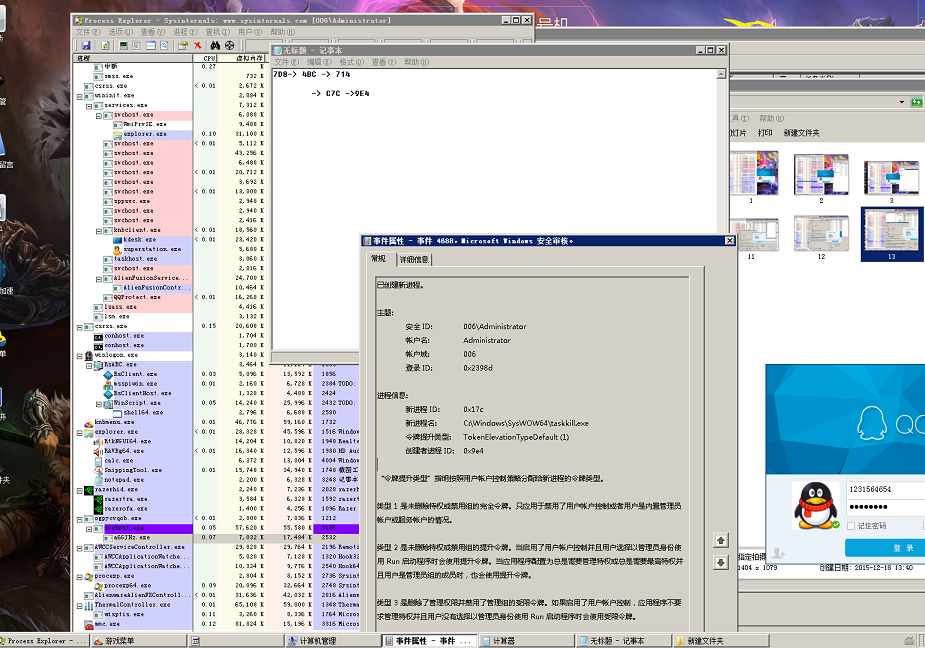Collapse the razerhid.exe process tree
The image size is (925, 648).
(80, 490)
